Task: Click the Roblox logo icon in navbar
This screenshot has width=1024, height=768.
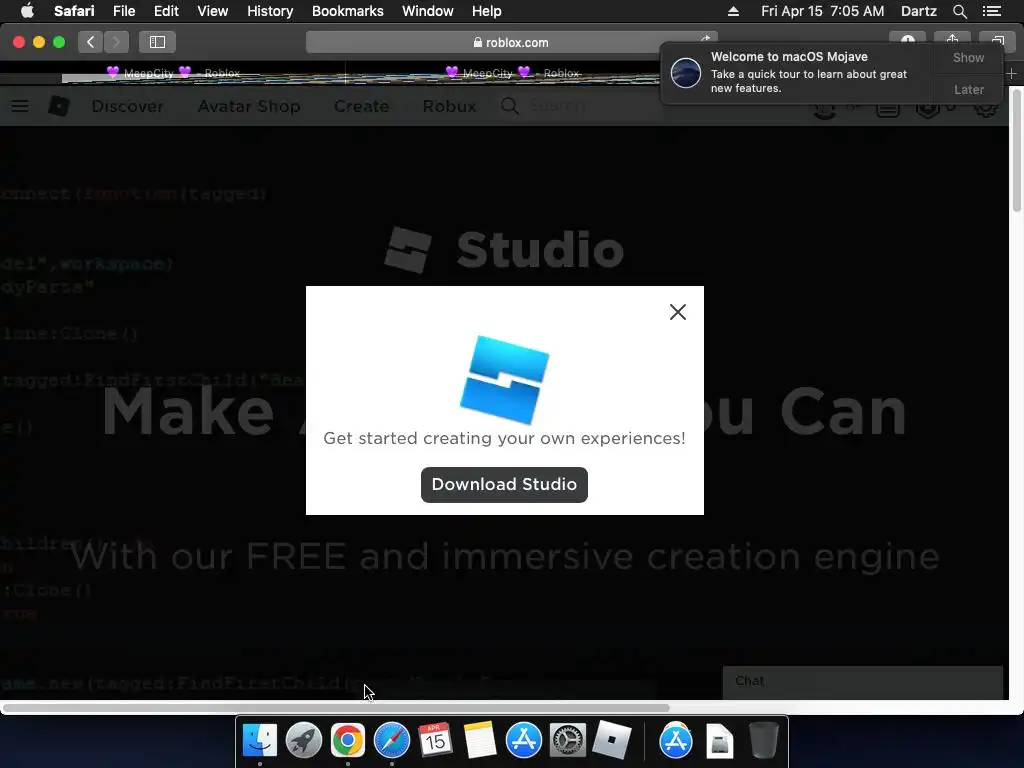Action: click(59, 106)
